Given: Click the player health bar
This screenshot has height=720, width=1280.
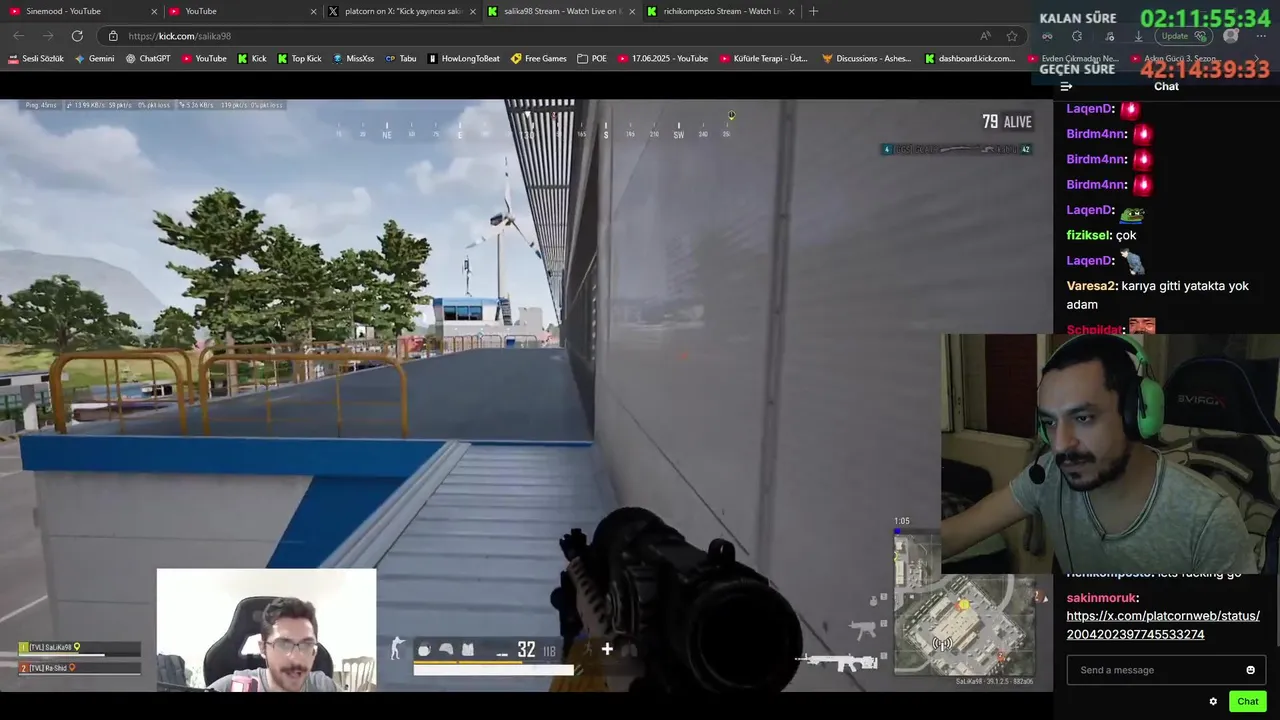Looking at the screenshot, I should pos(494,670).
